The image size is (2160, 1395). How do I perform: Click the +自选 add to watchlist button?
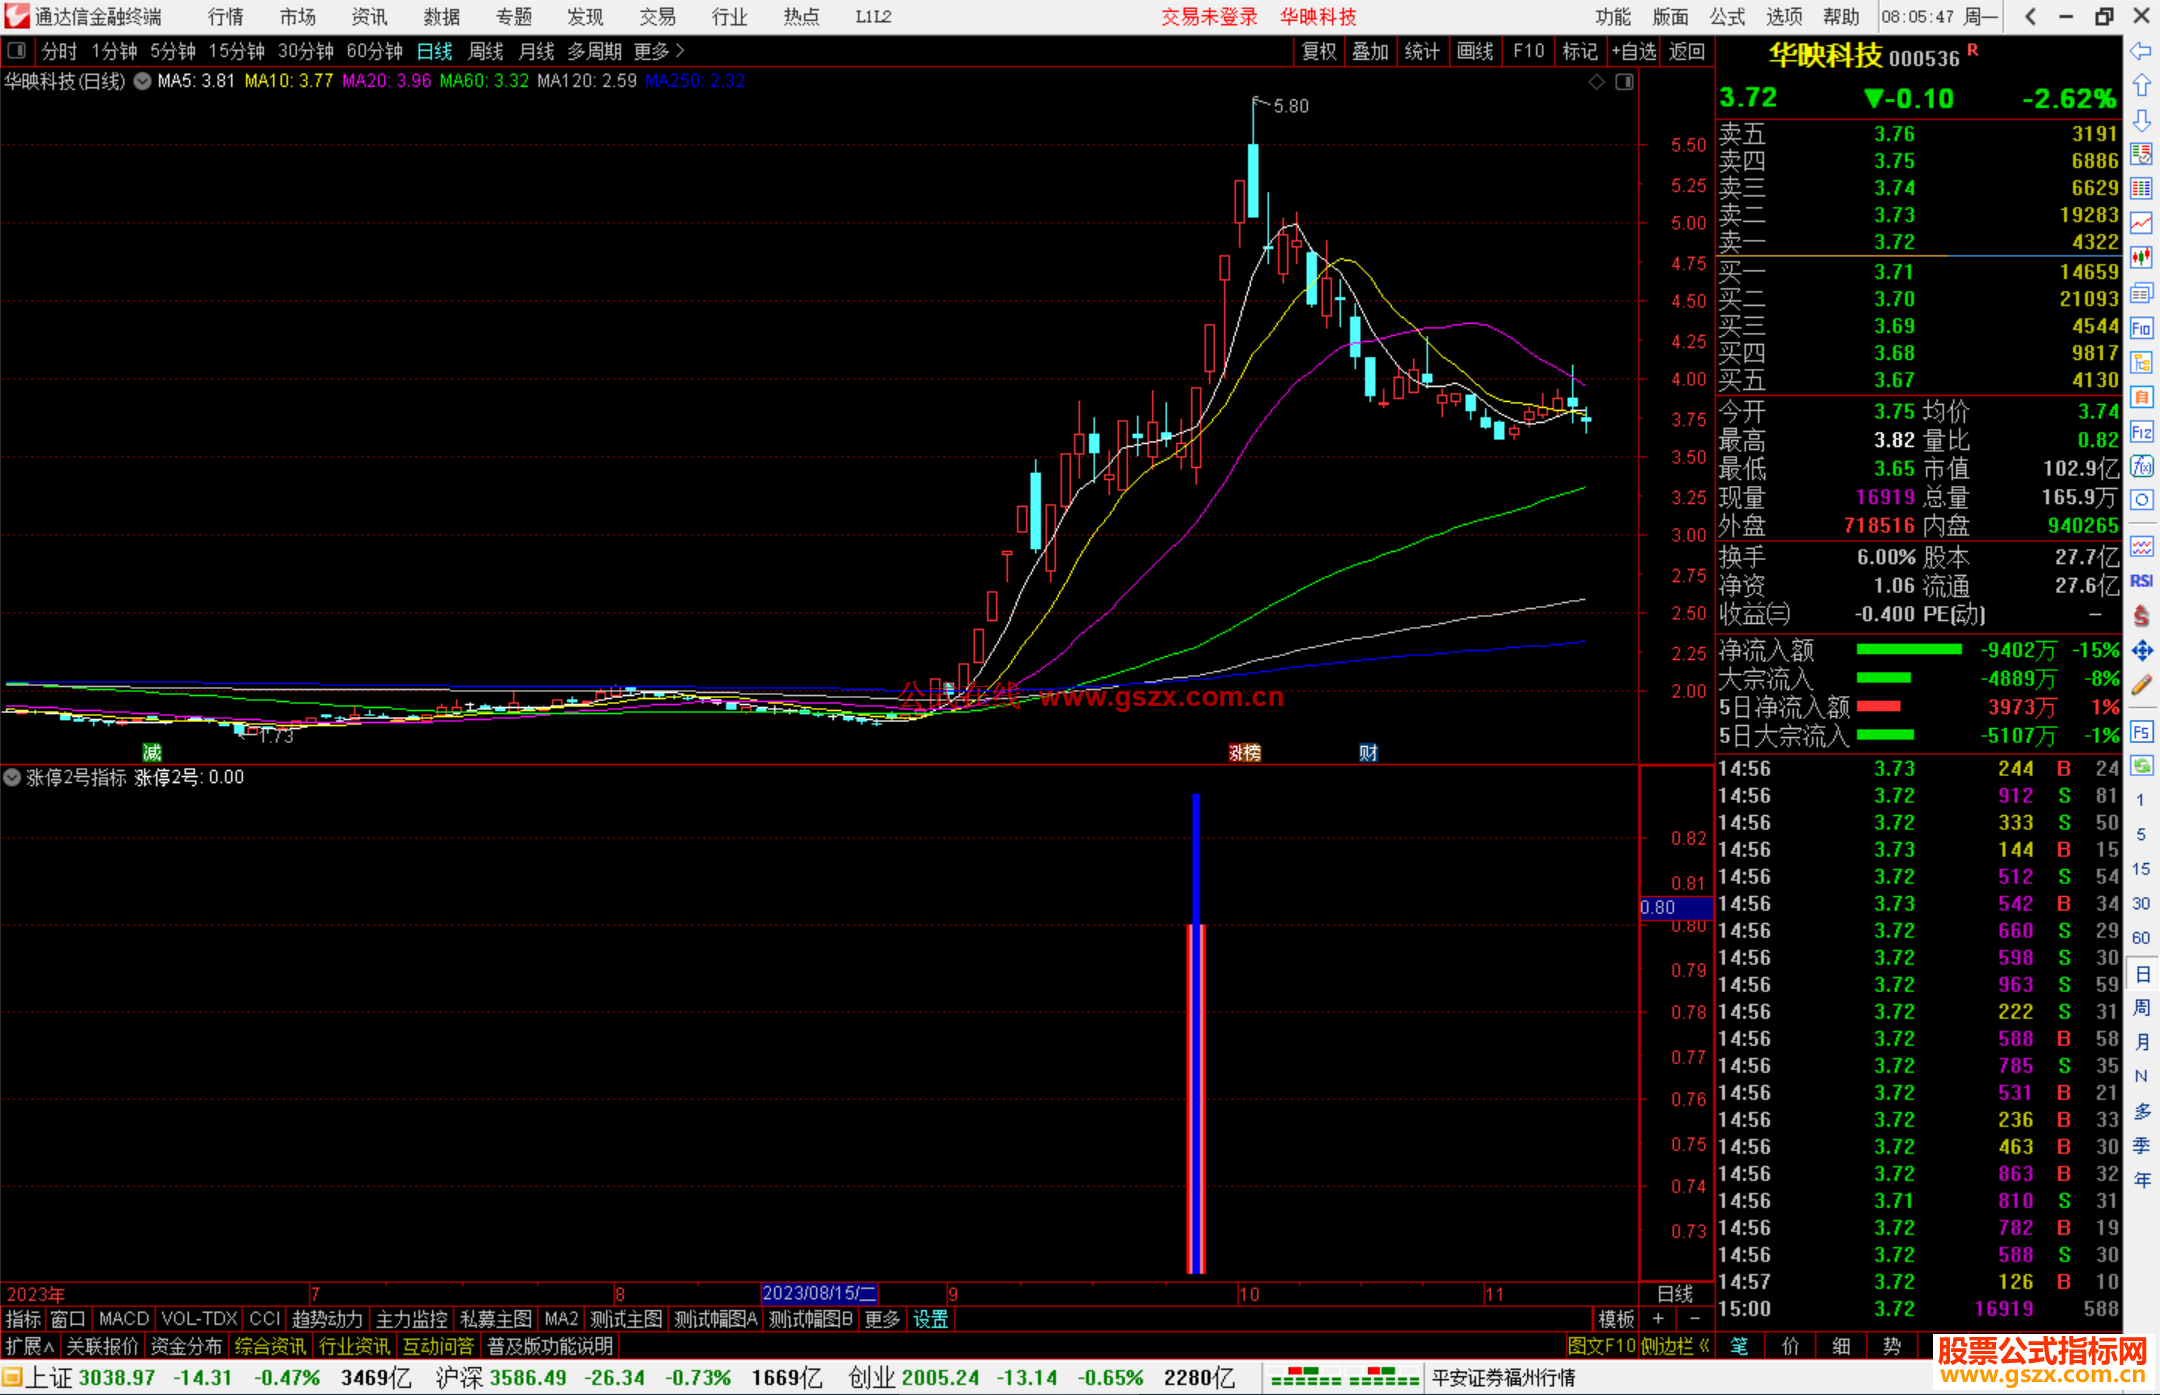[1634, 51]
